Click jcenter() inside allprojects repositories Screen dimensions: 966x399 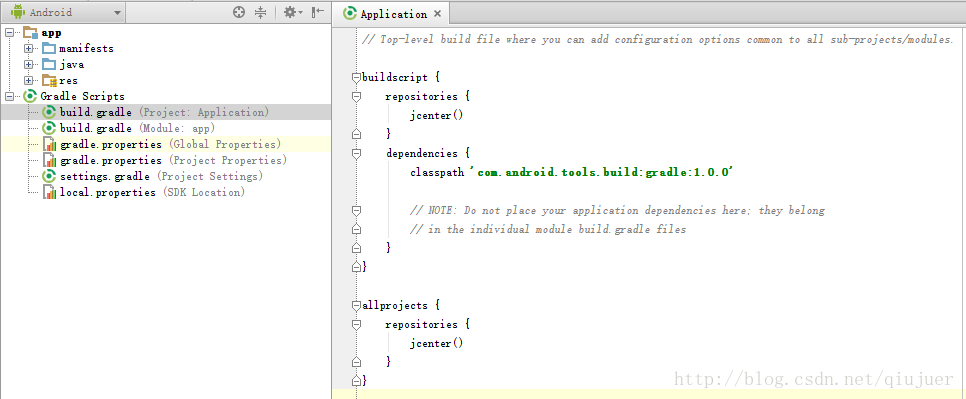(x=437, y=344)
